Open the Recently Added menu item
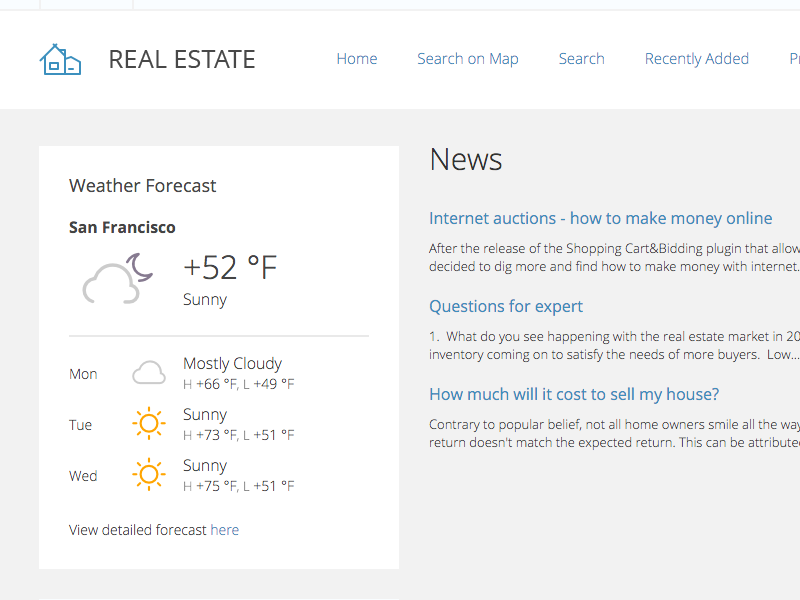The width and height of the screenshot is (800, 600). click(697, 59)
